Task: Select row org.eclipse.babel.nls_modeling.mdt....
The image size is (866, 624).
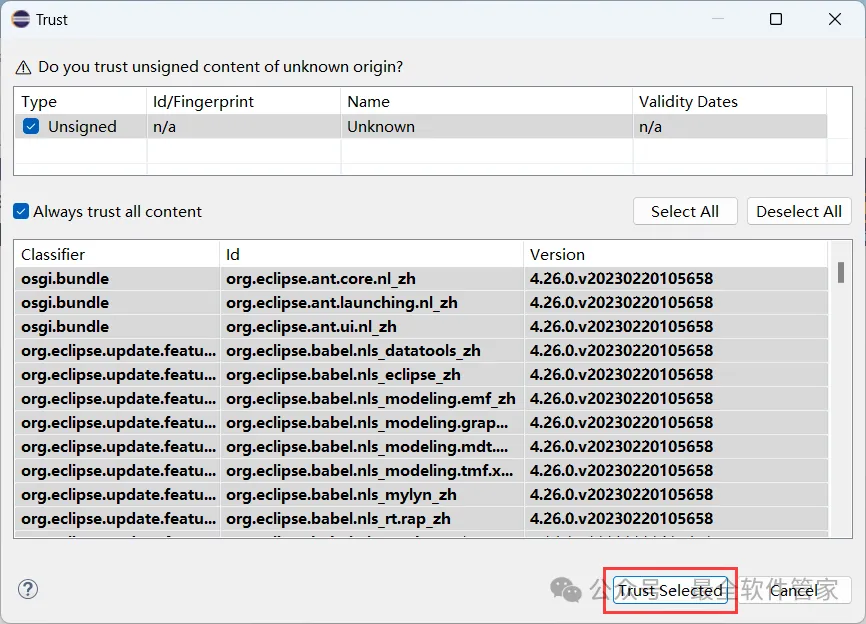Action: point(421,447)
